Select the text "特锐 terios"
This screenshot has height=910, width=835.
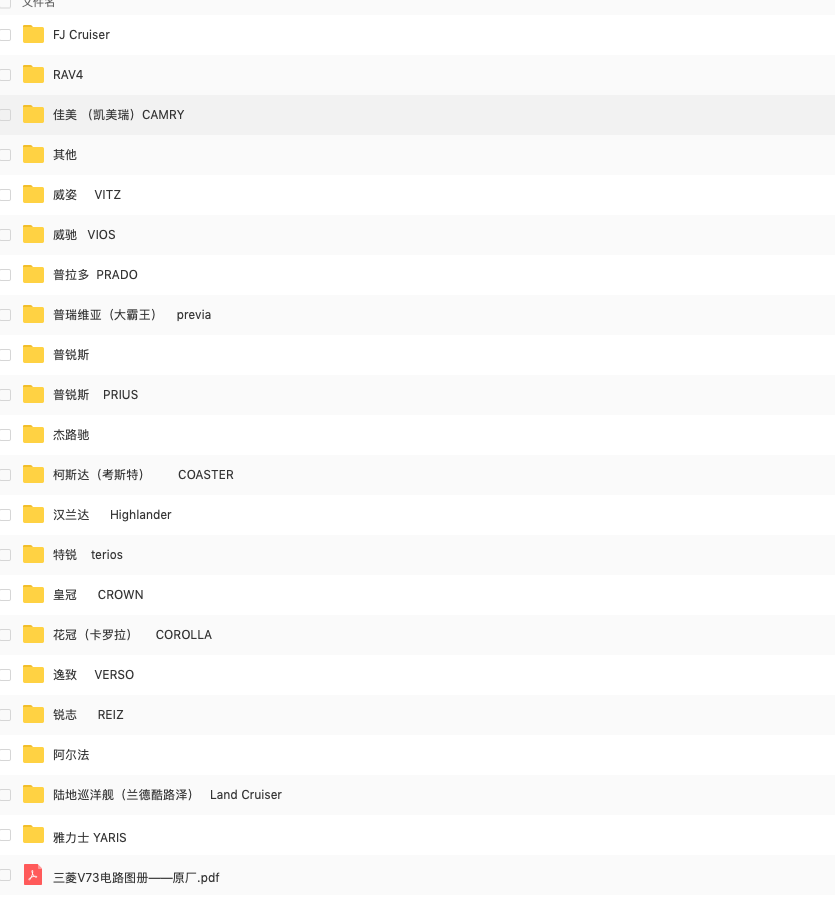click(88, 555)
